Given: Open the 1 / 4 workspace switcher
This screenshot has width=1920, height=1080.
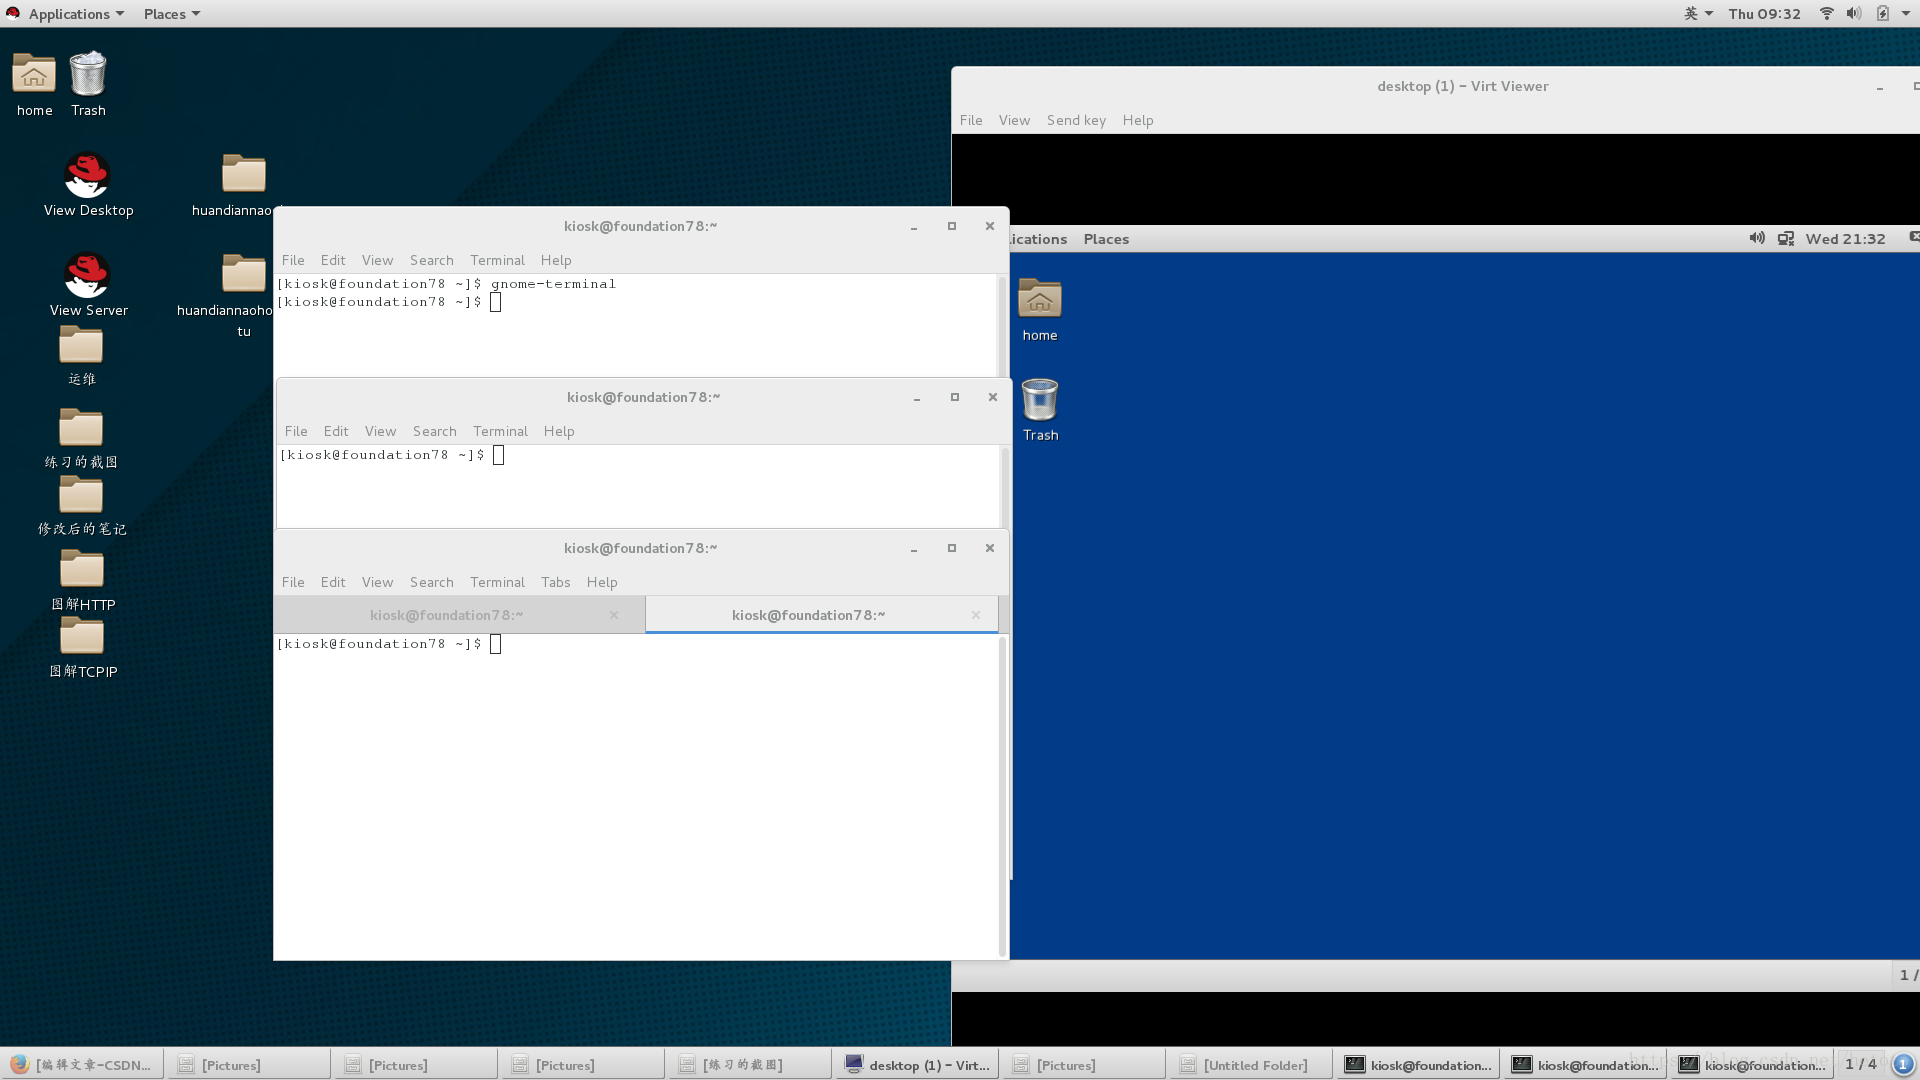Looking at the screenshot, I should (x=1861, y=1064).
